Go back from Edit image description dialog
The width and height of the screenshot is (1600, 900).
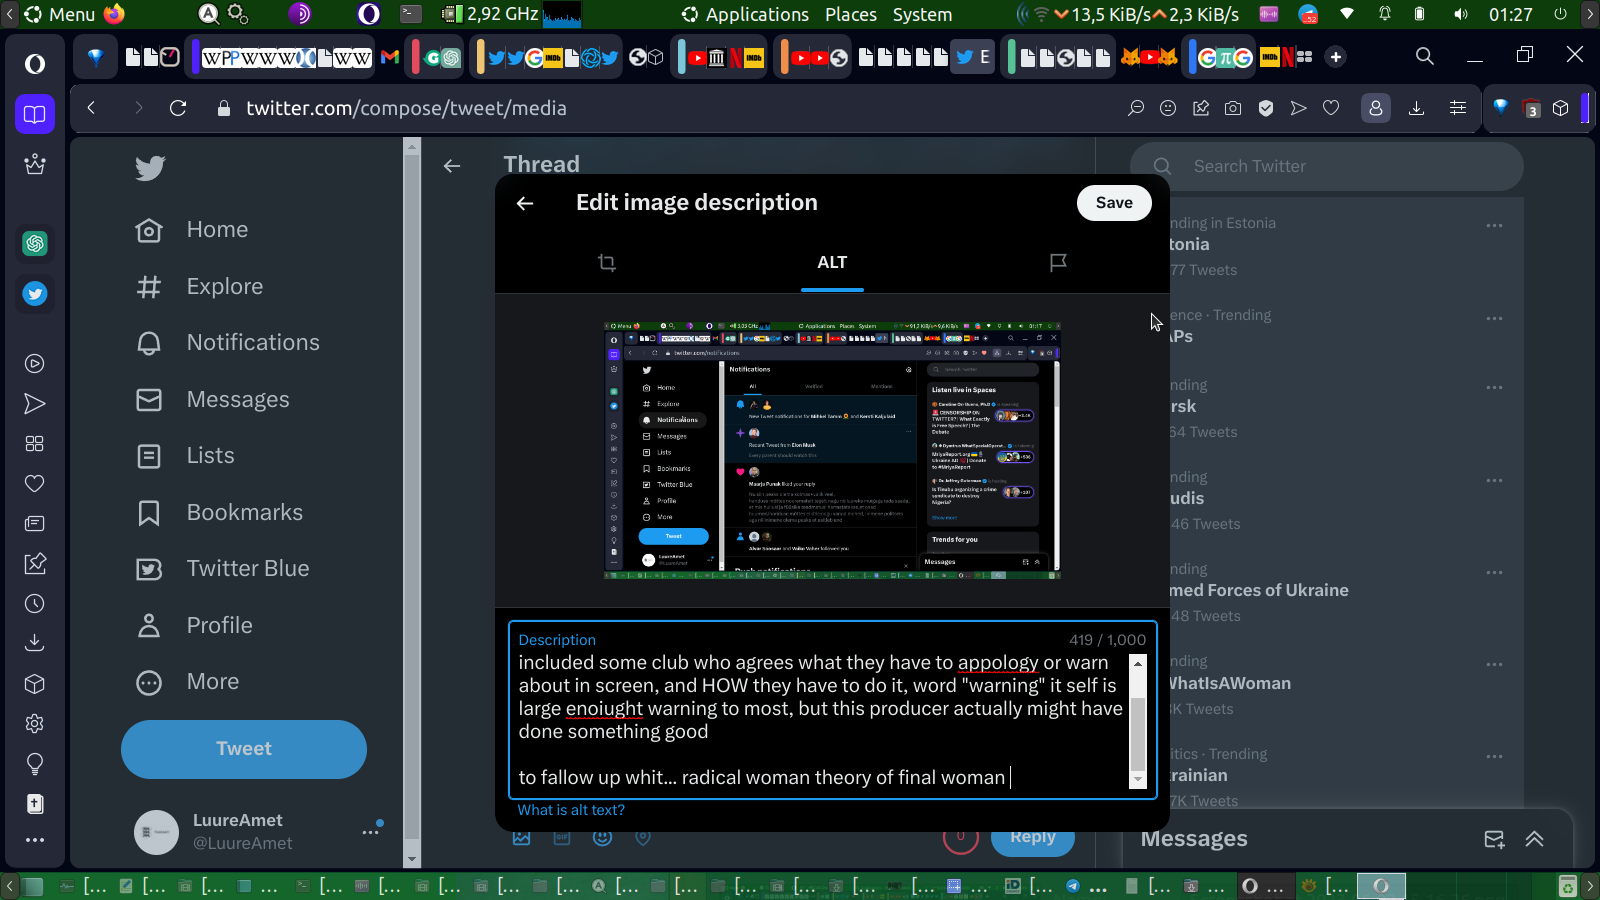point(525,203)
